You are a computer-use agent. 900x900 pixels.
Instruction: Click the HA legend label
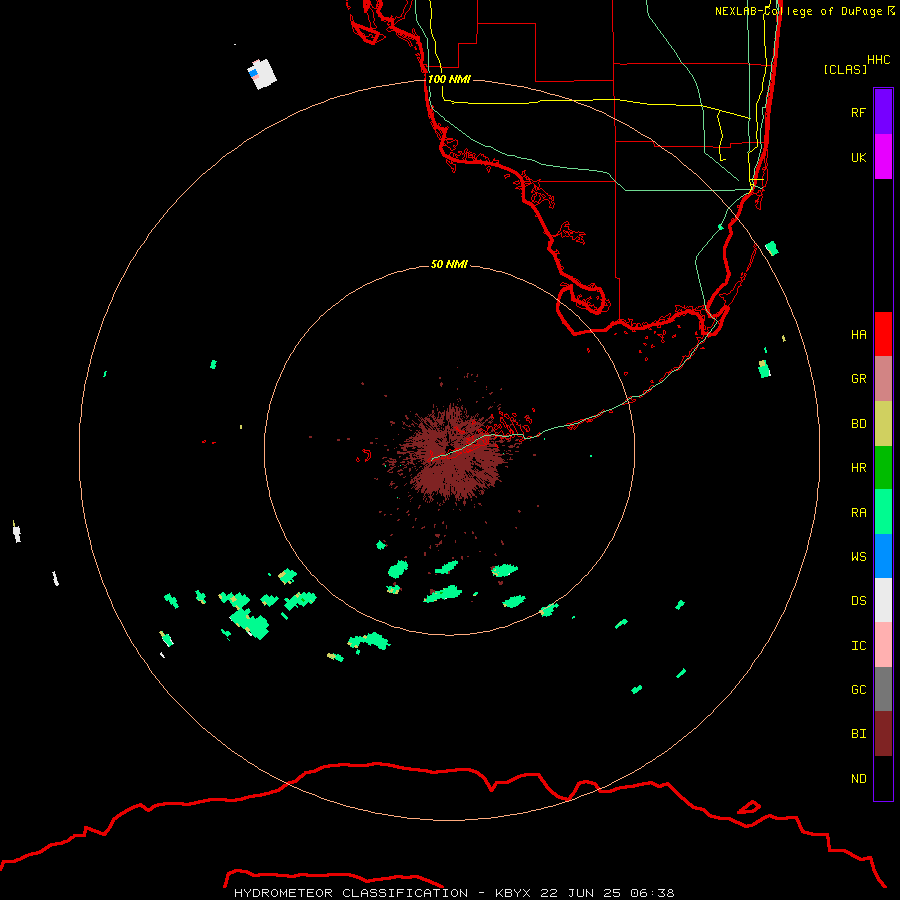point(858,334)
